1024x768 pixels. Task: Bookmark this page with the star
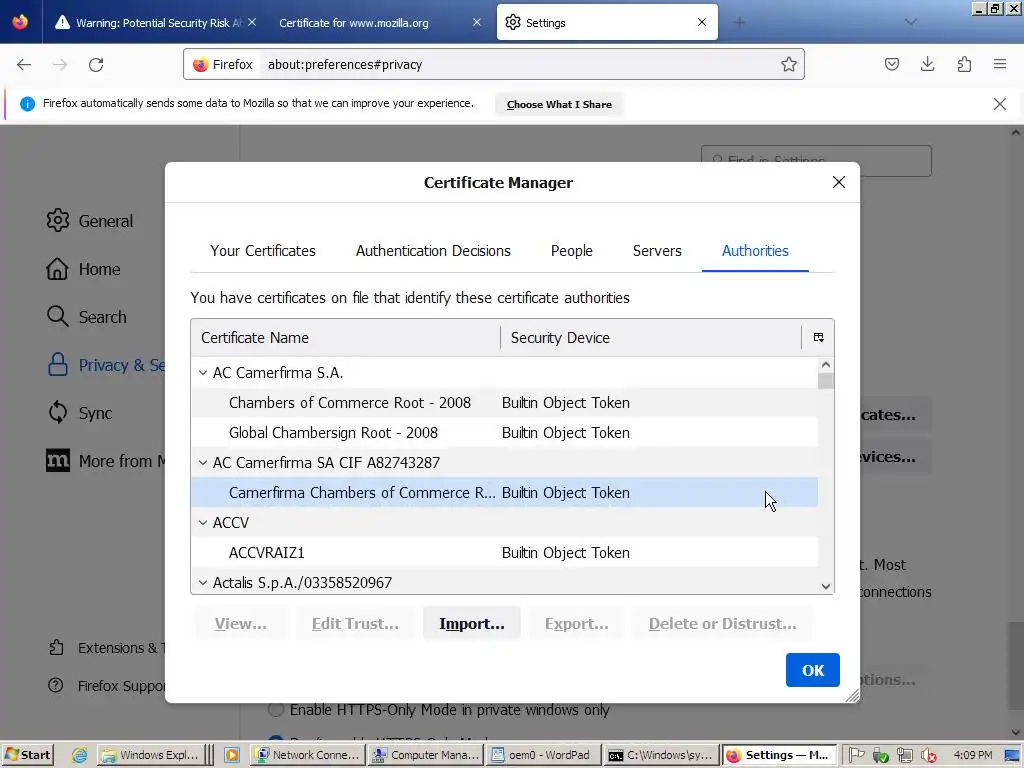pyautogui.click(x=788, y=64)
